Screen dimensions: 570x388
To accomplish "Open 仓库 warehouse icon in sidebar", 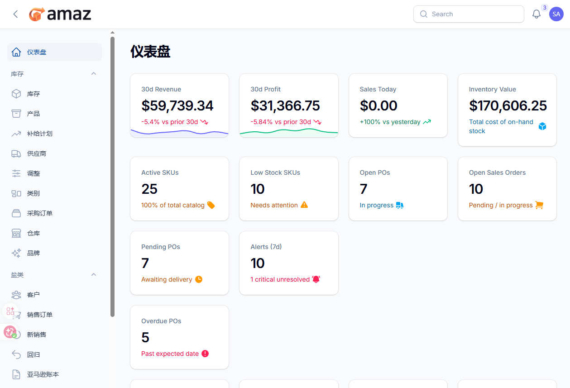I will coord(16,233).
